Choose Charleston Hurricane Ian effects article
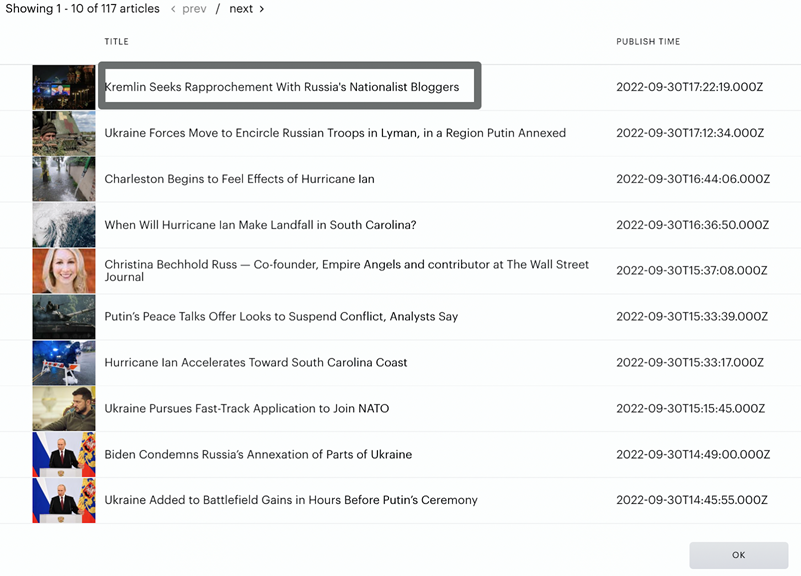 coord(240,179)
